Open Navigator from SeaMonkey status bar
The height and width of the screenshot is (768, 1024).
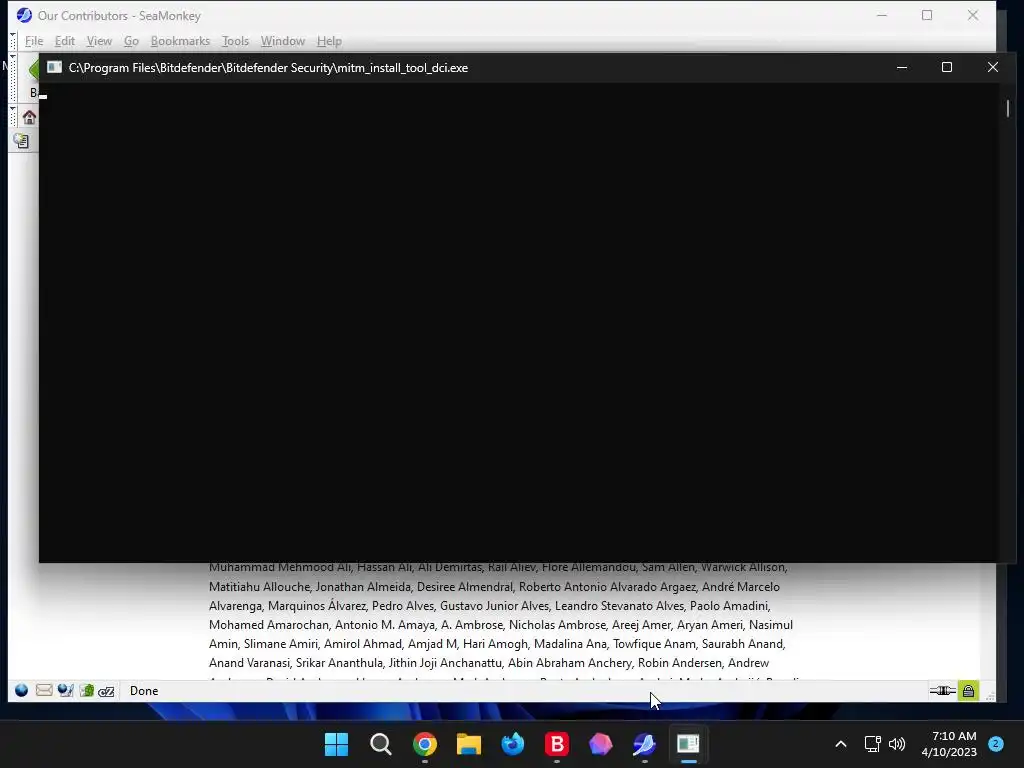tap(22, 690)
